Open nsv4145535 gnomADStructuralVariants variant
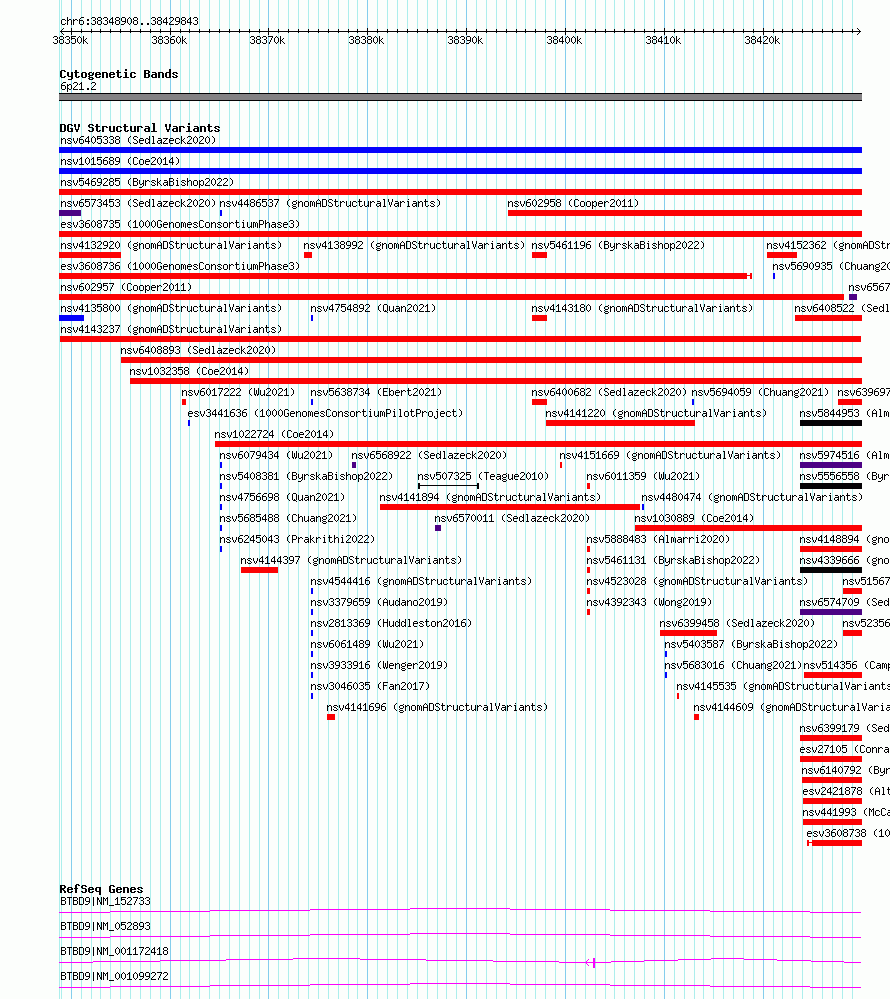 click(x=783, y=687)
